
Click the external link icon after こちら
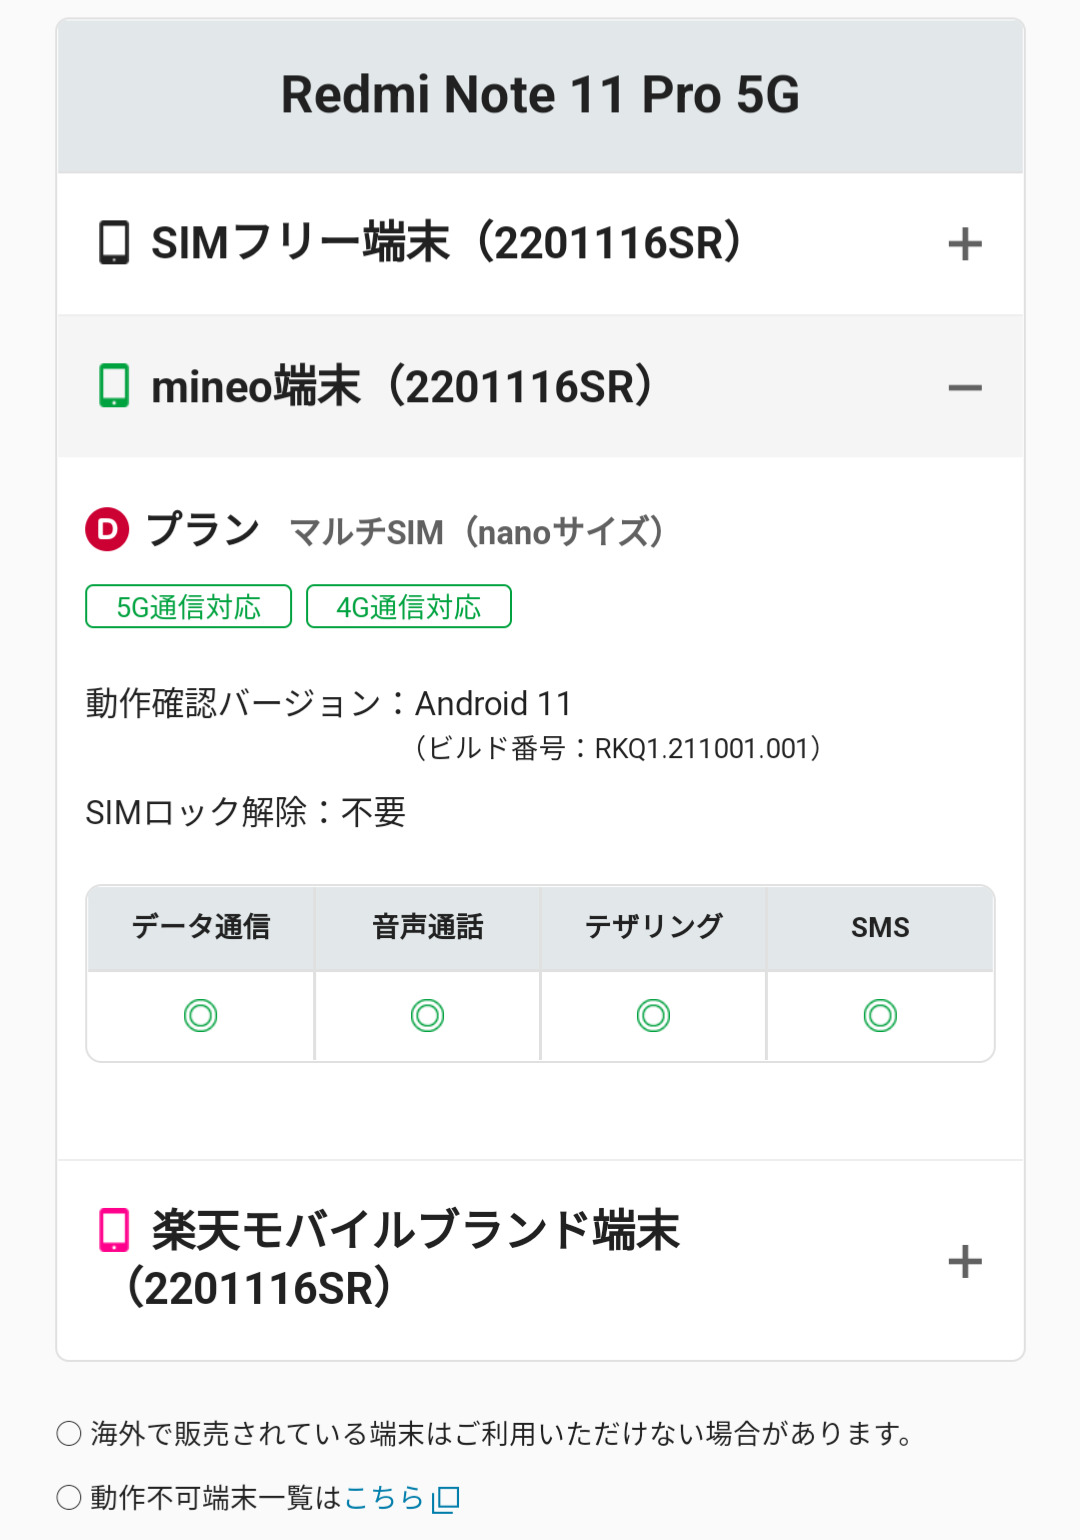[x=446, y=1498]
